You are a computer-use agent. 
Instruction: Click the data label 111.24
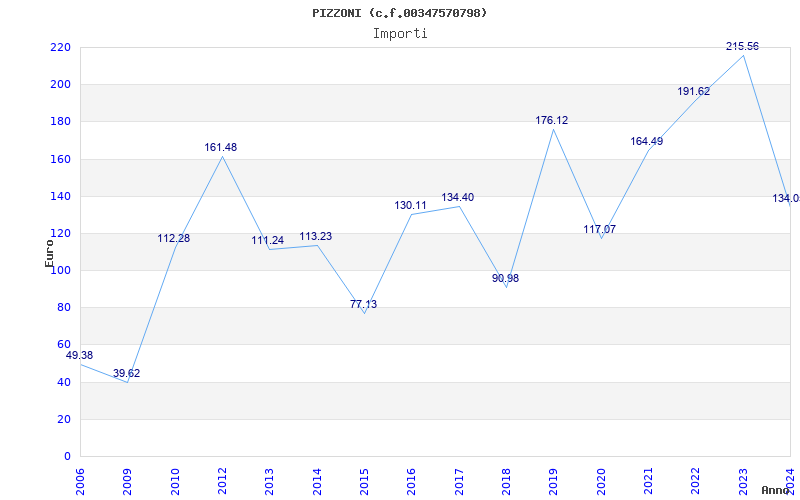point(267,240)
